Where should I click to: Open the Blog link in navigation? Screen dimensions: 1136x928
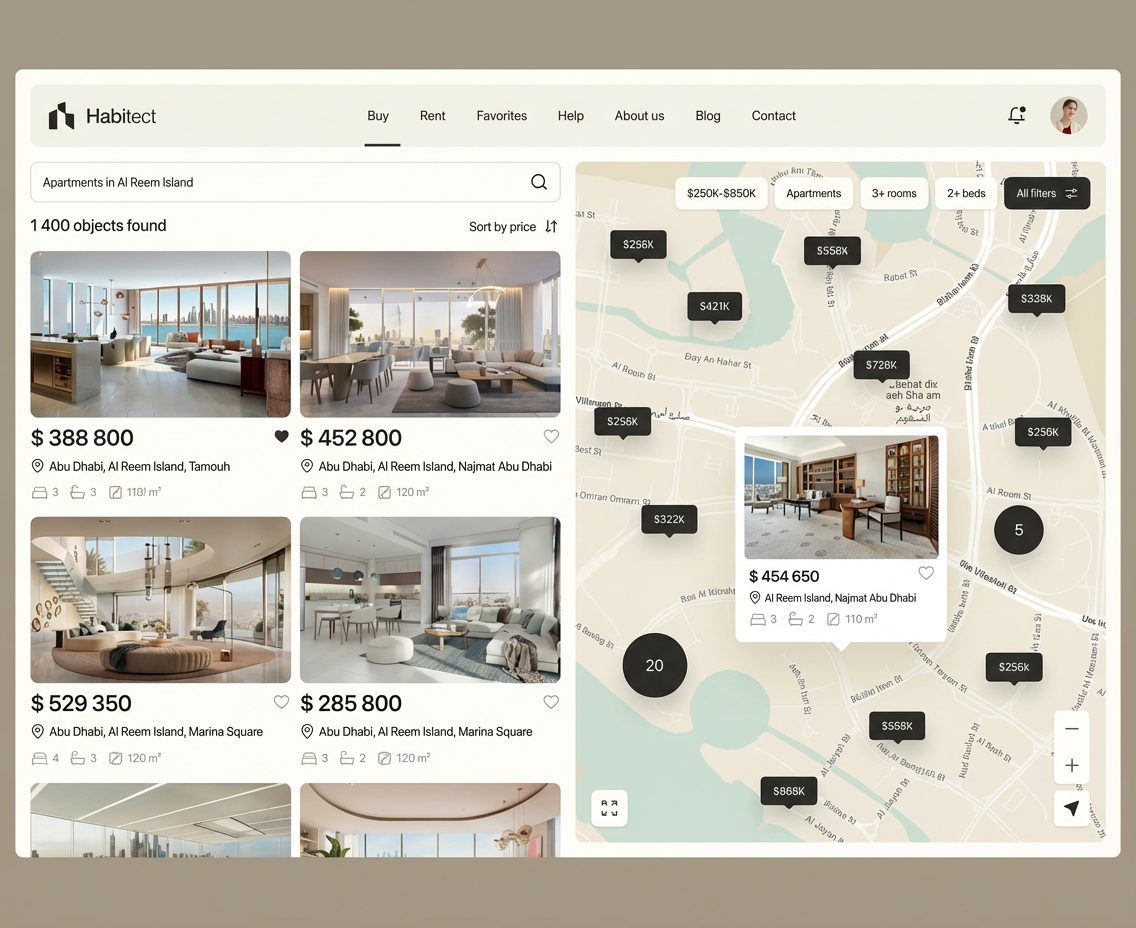coord(708,116)
